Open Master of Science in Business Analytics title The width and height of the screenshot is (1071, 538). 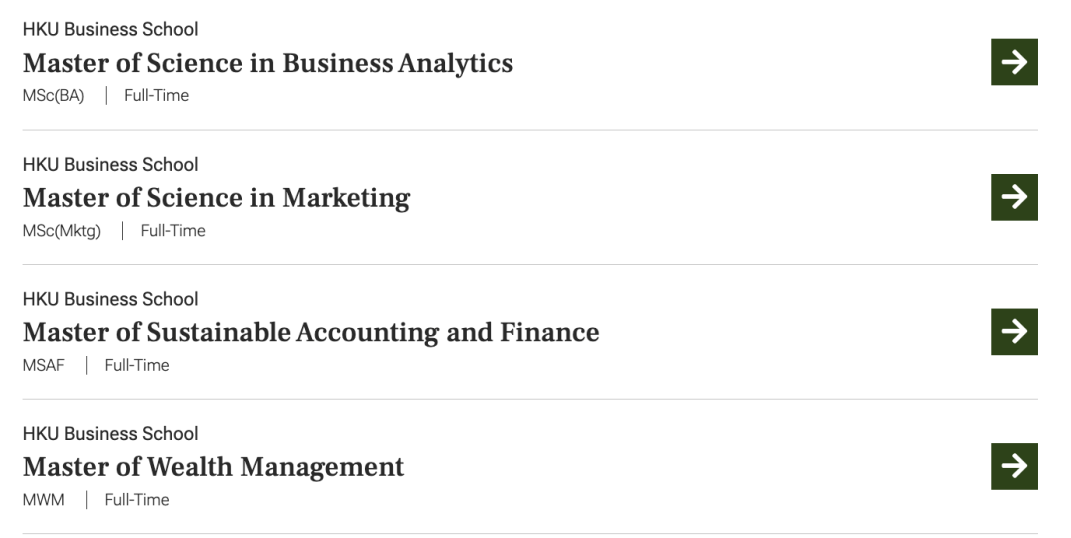click(267, 64)
